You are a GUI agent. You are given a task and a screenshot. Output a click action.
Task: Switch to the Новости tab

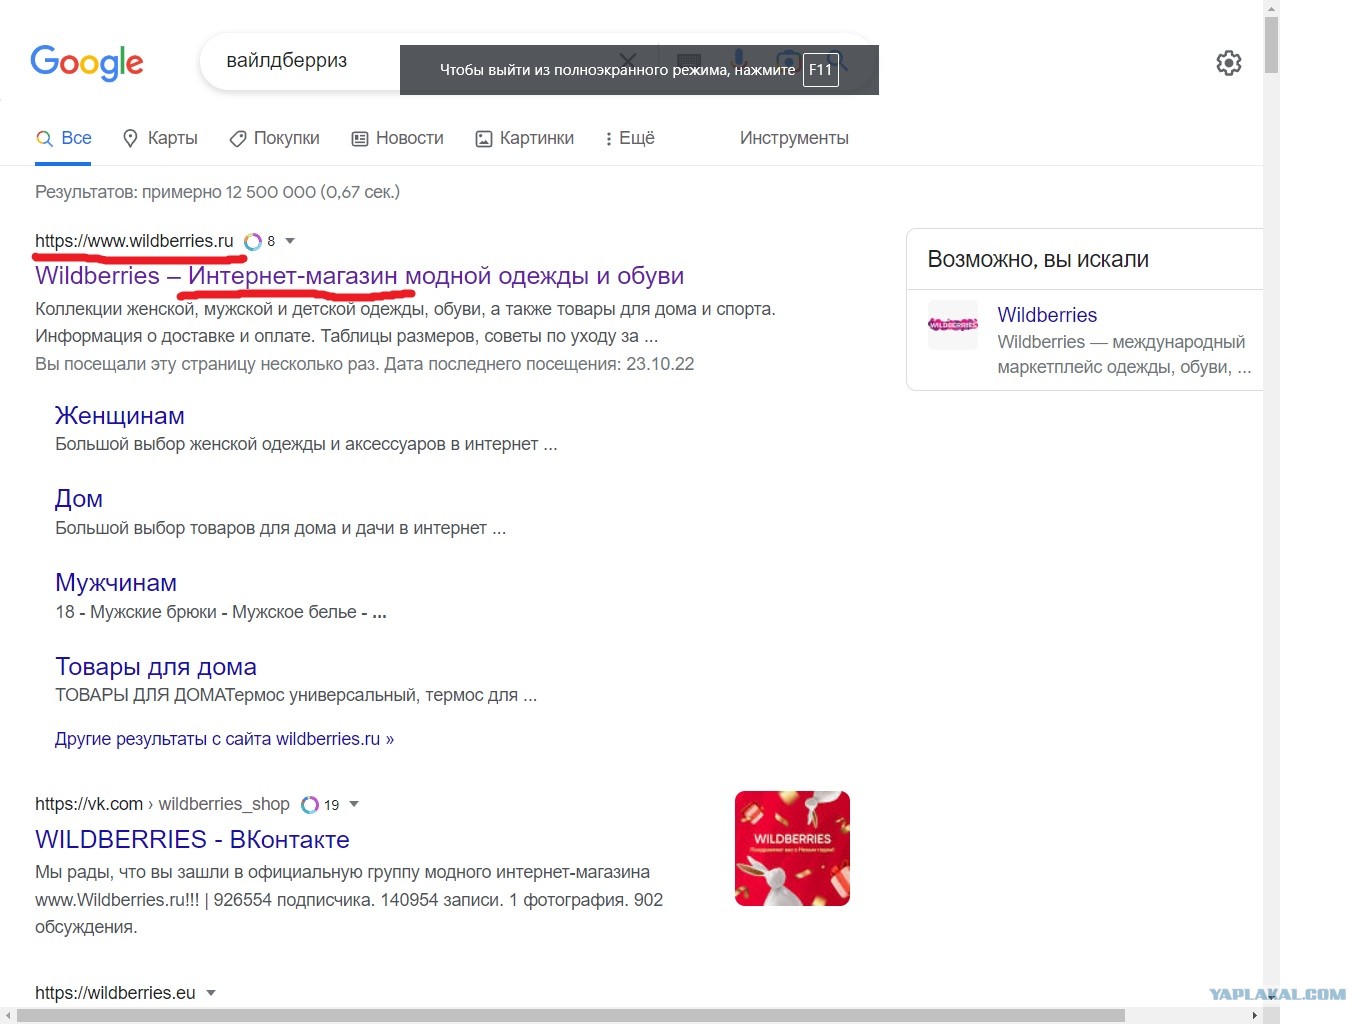tap(397, 138)
